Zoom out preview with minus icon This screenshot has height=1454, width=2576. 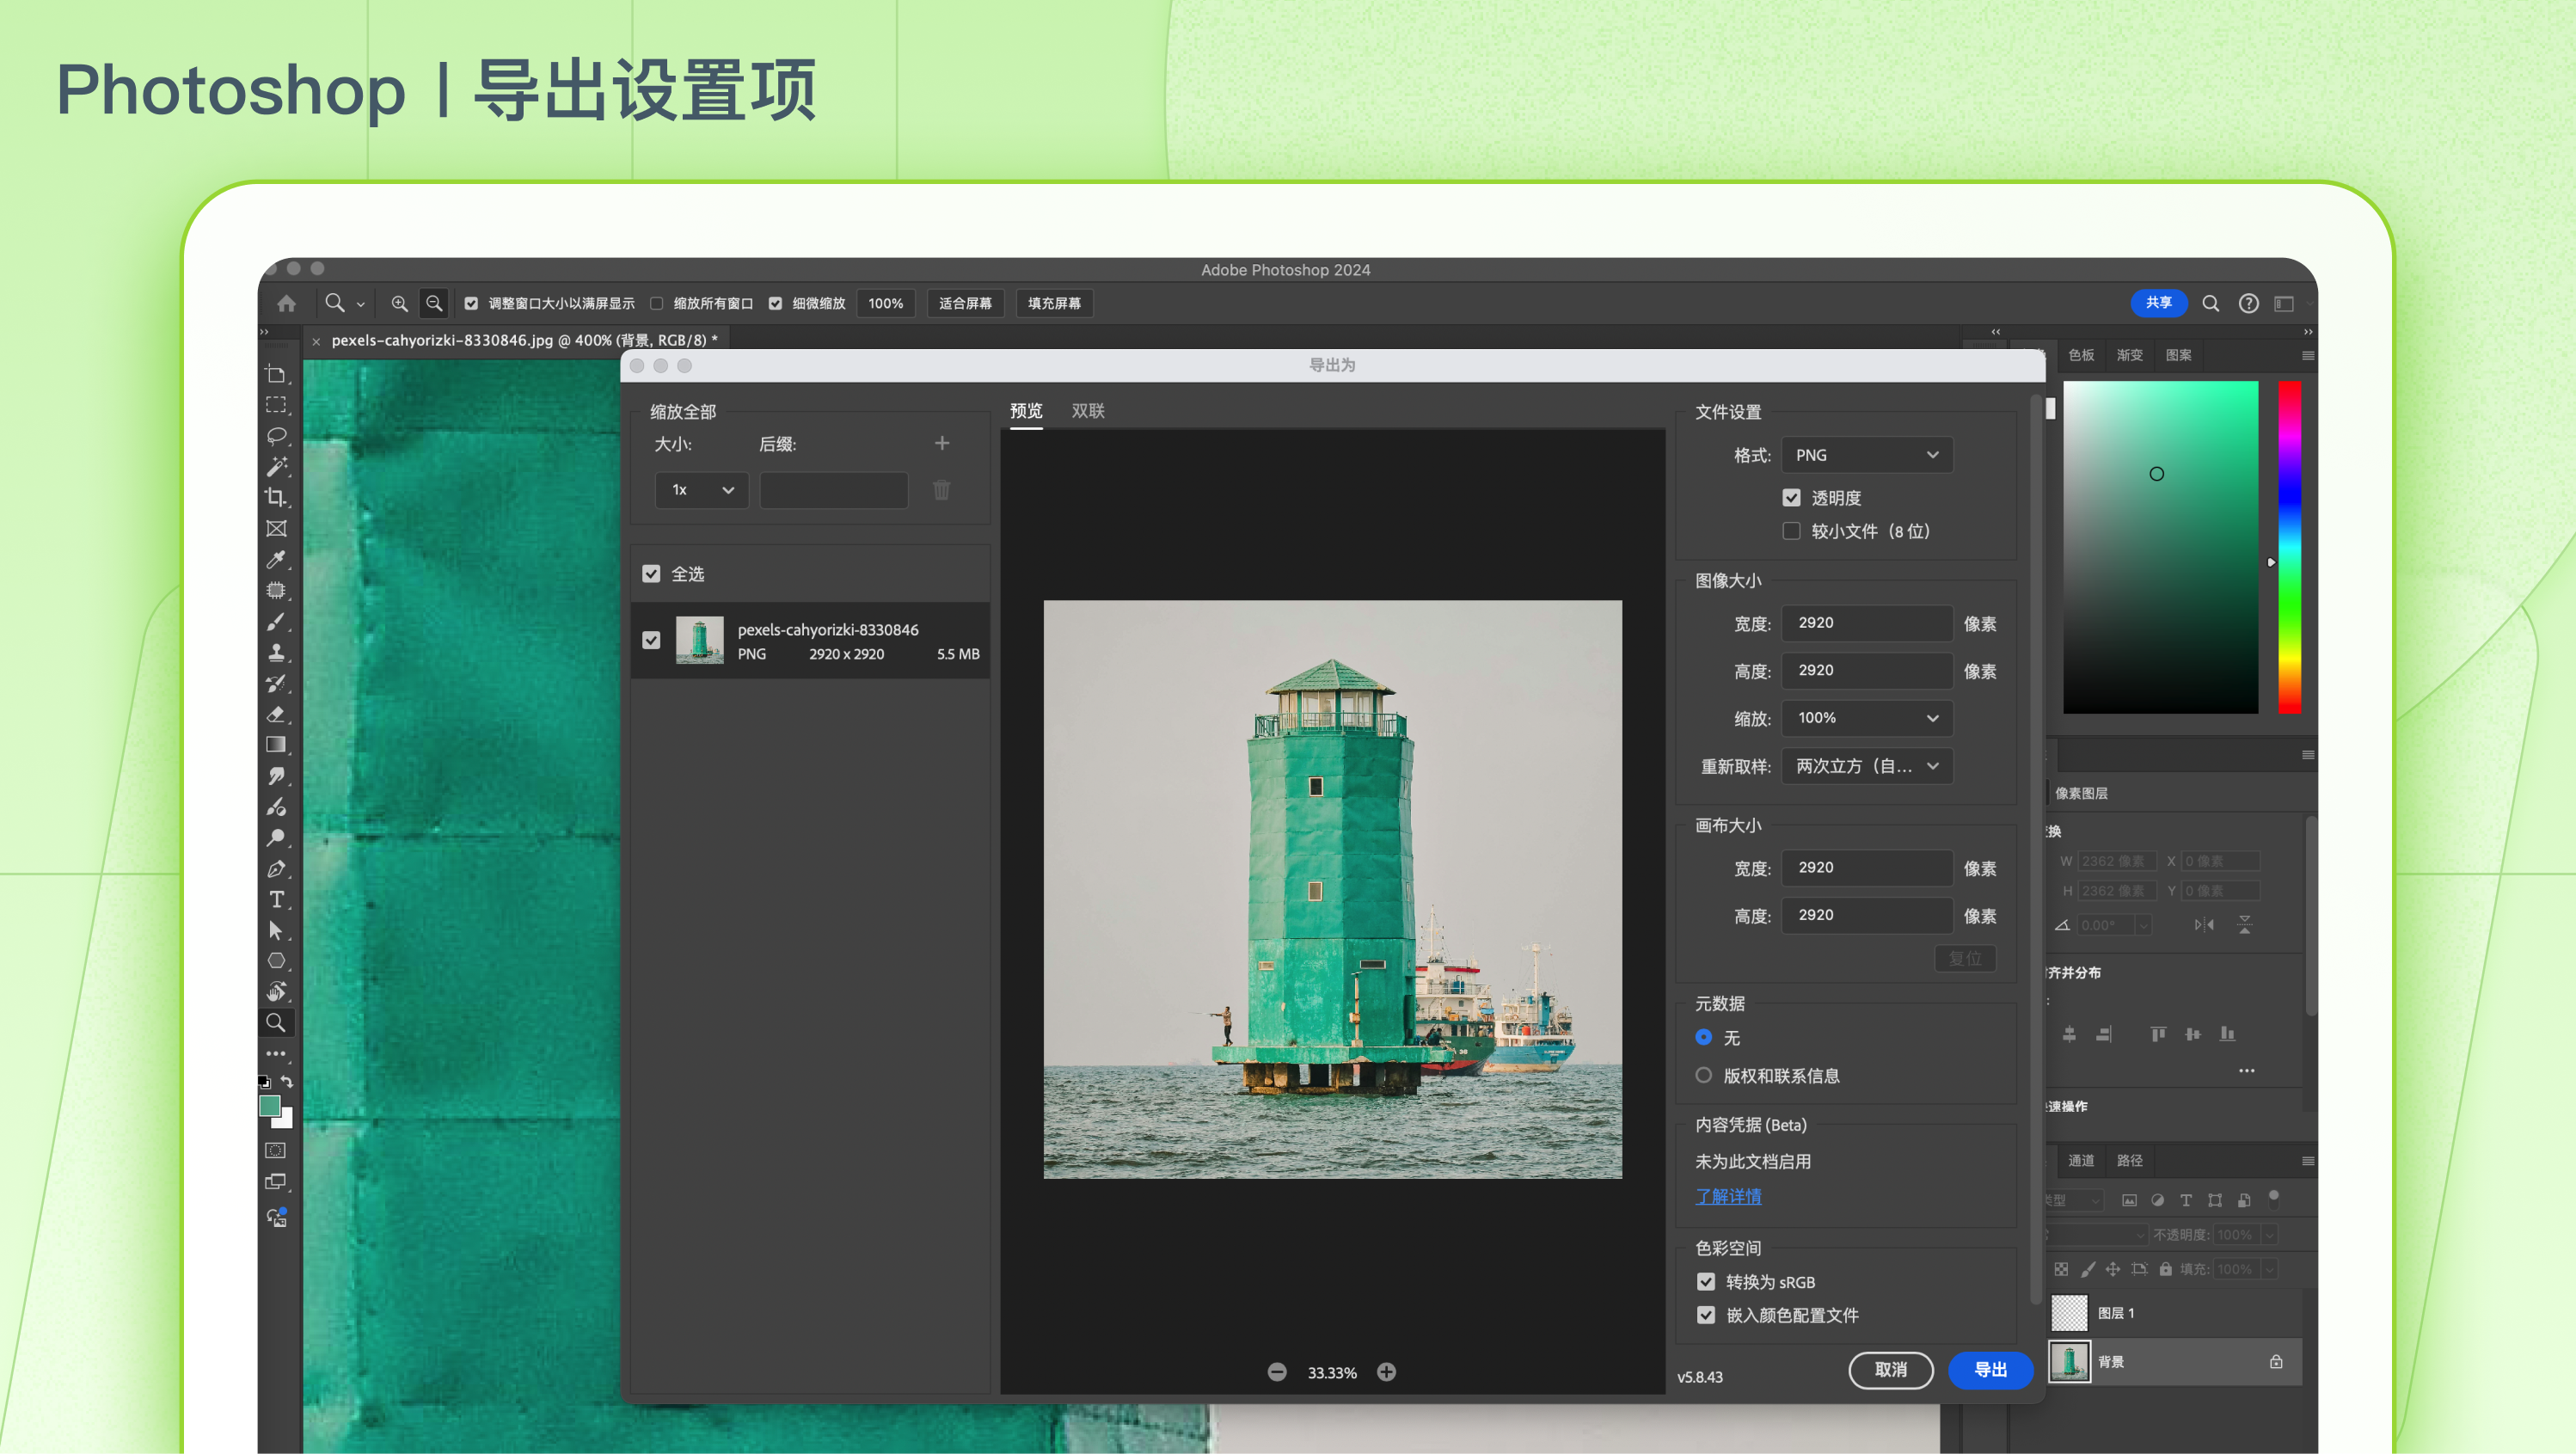pos(1277,1372)
